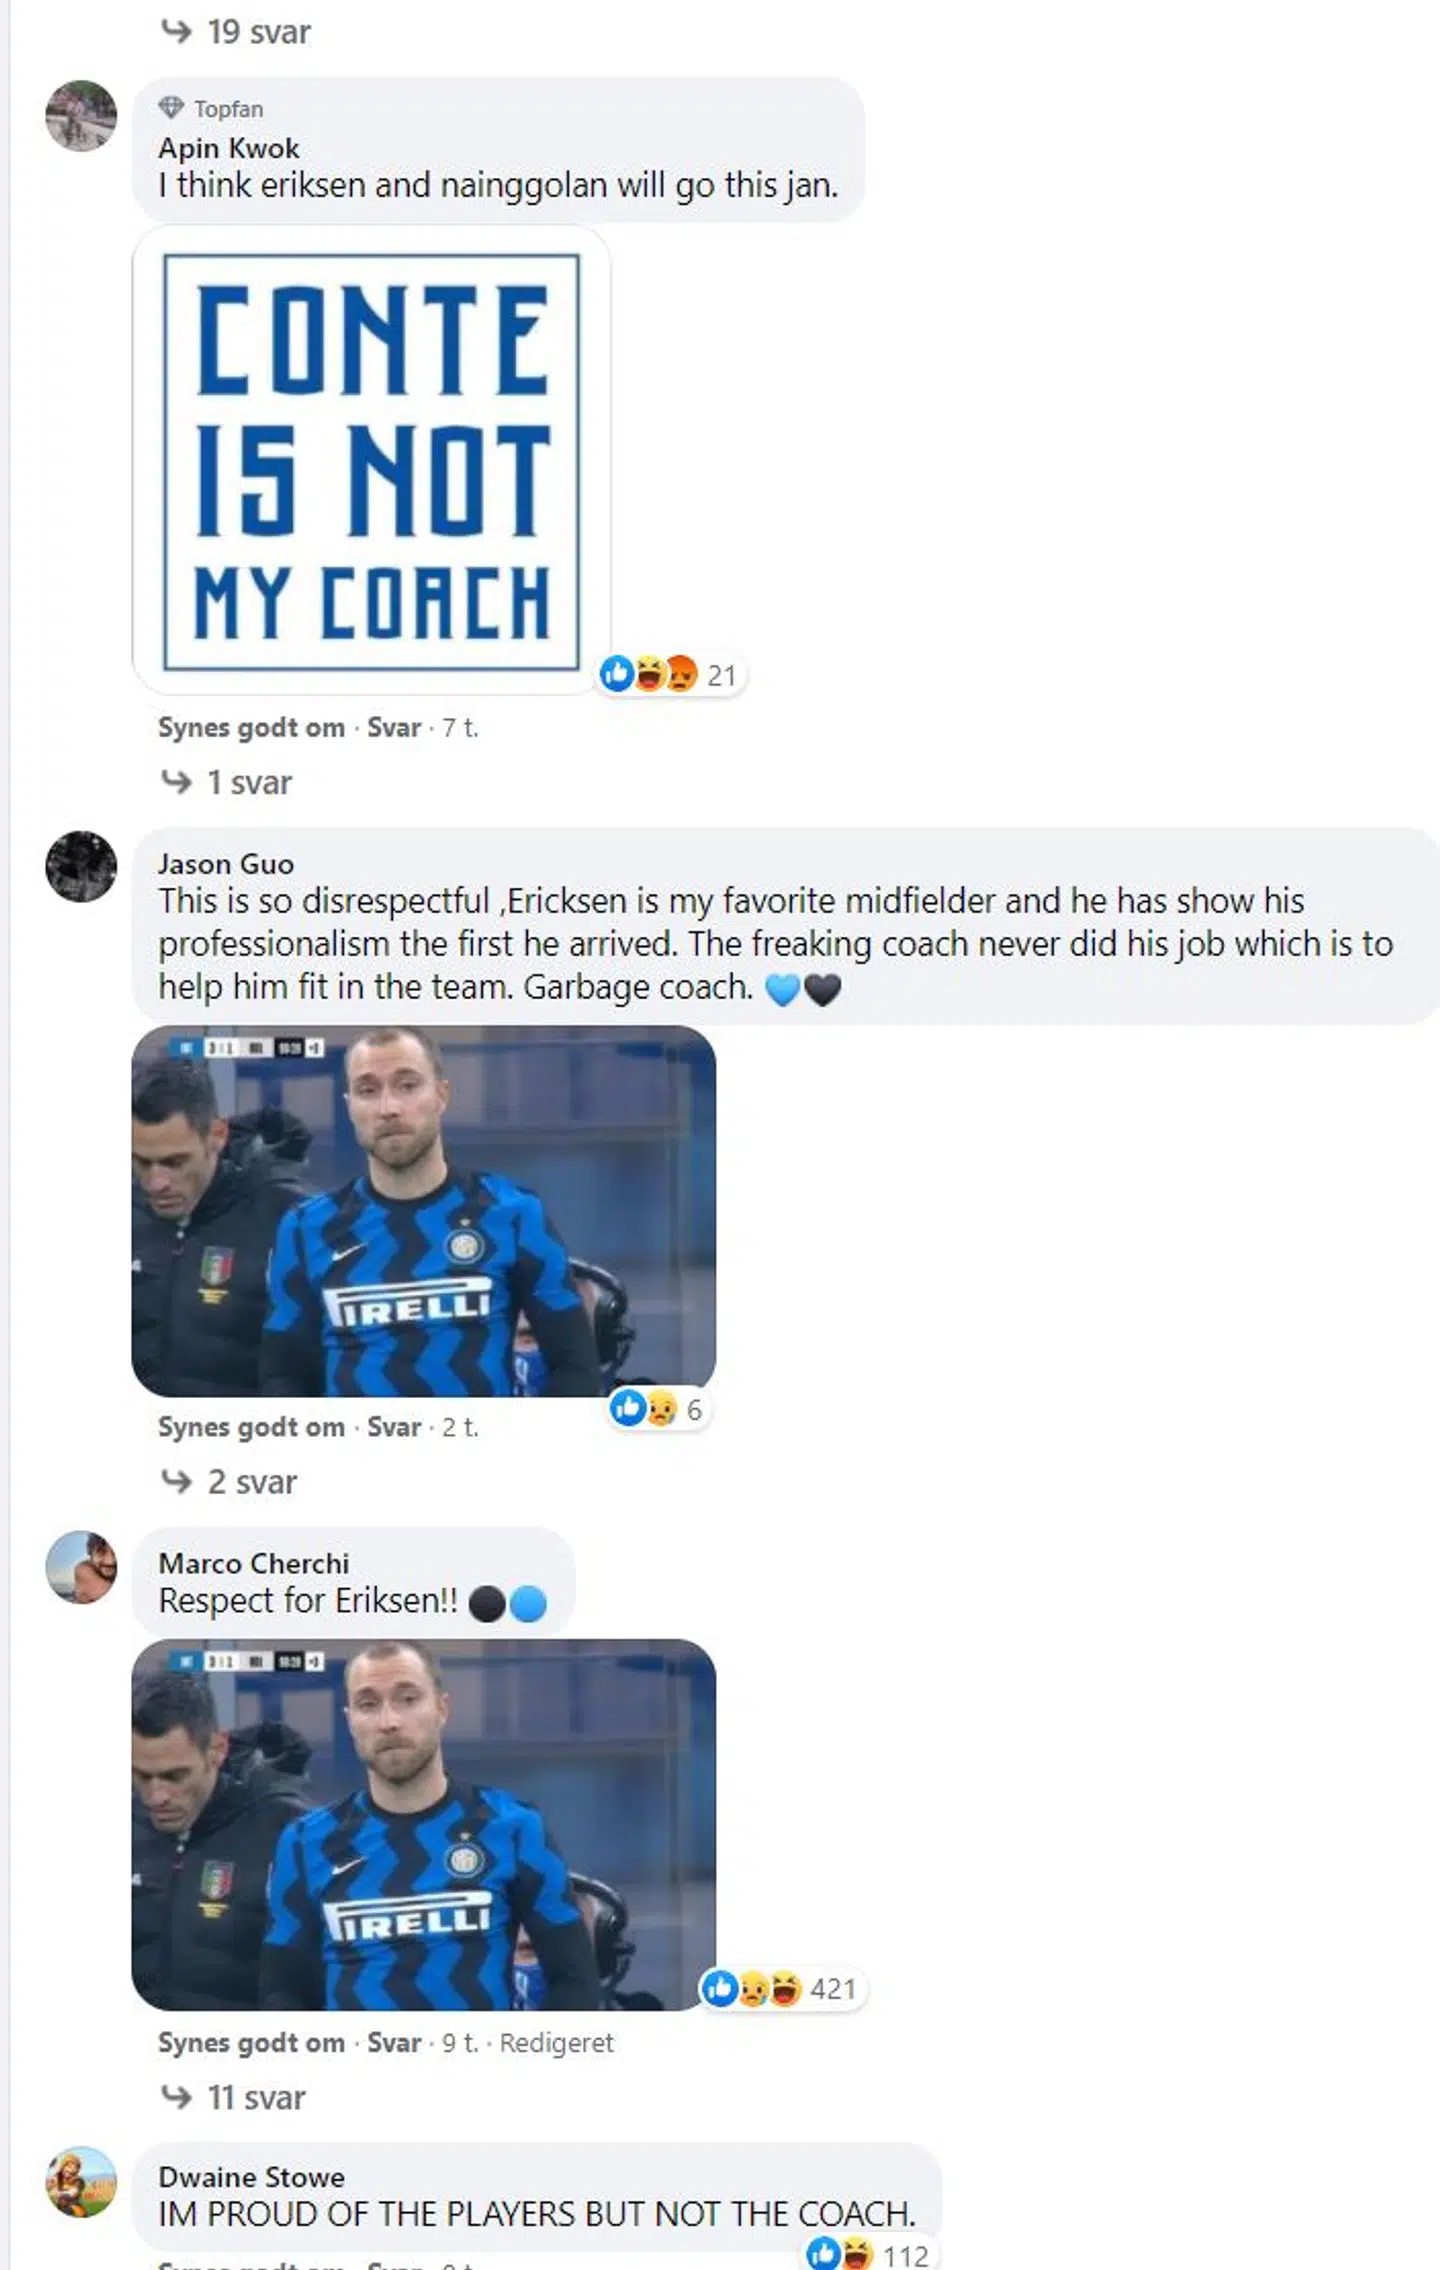Open the Redigeret edit history link

pos(556,2042)
